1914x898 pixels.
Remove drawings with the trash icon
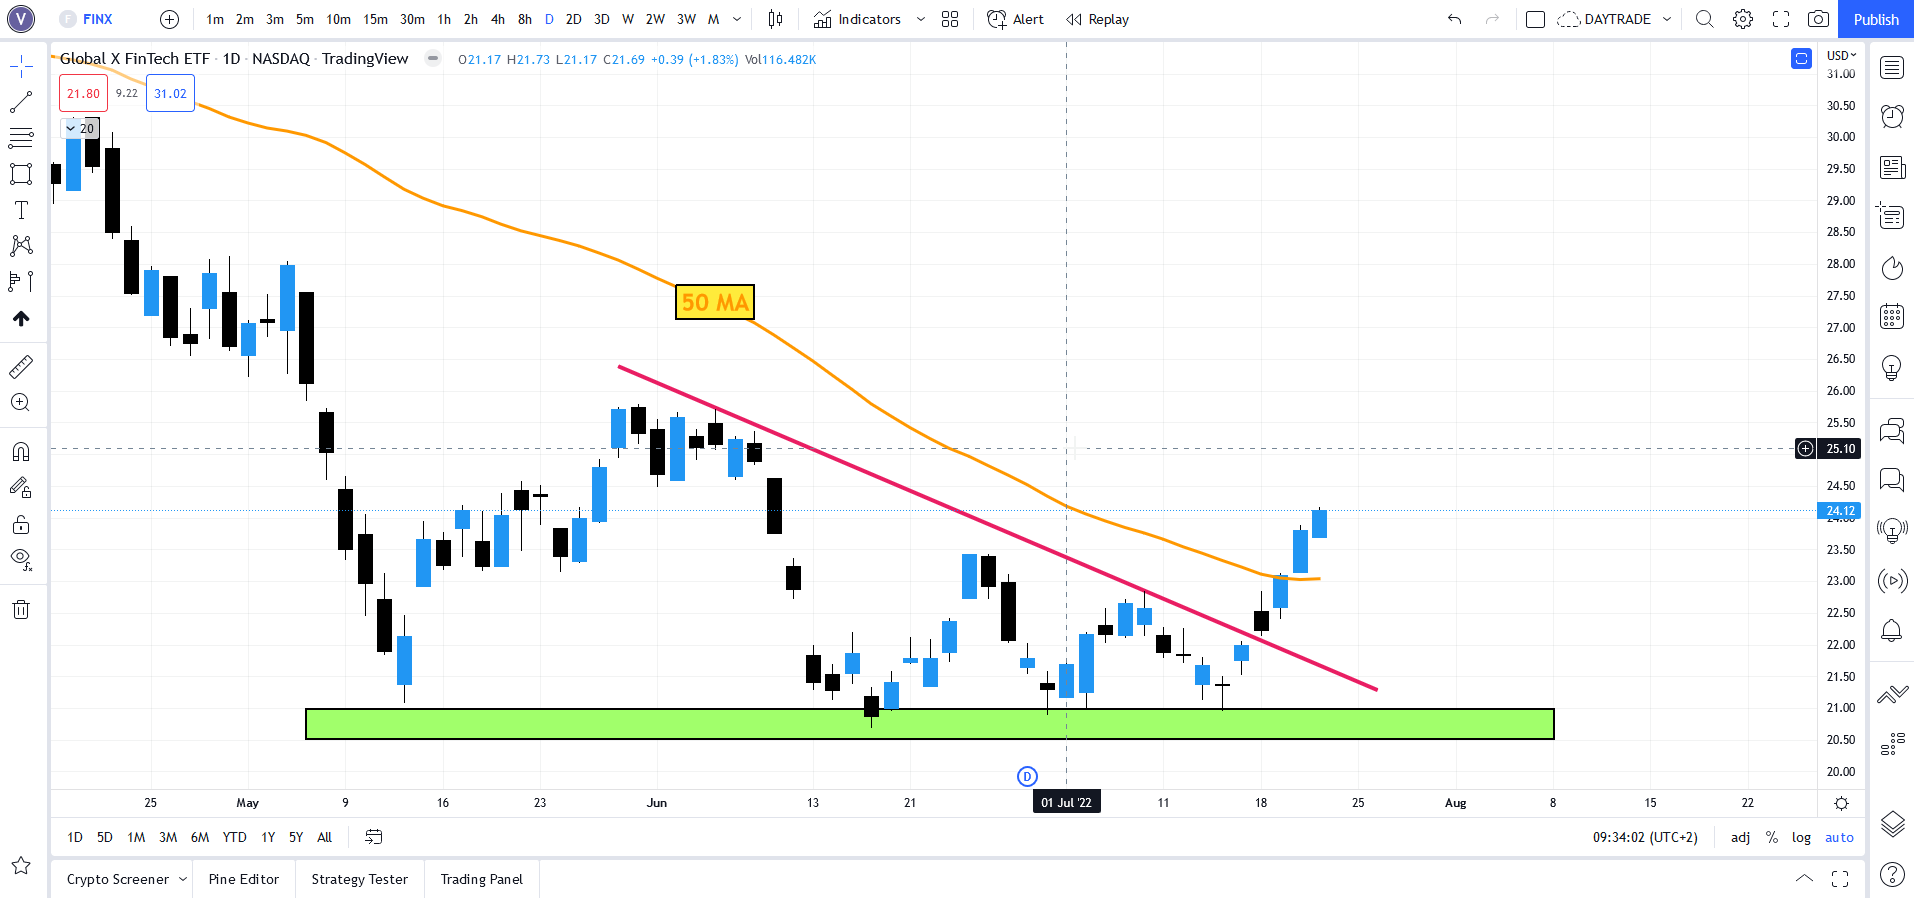click(x=21, y=610)
